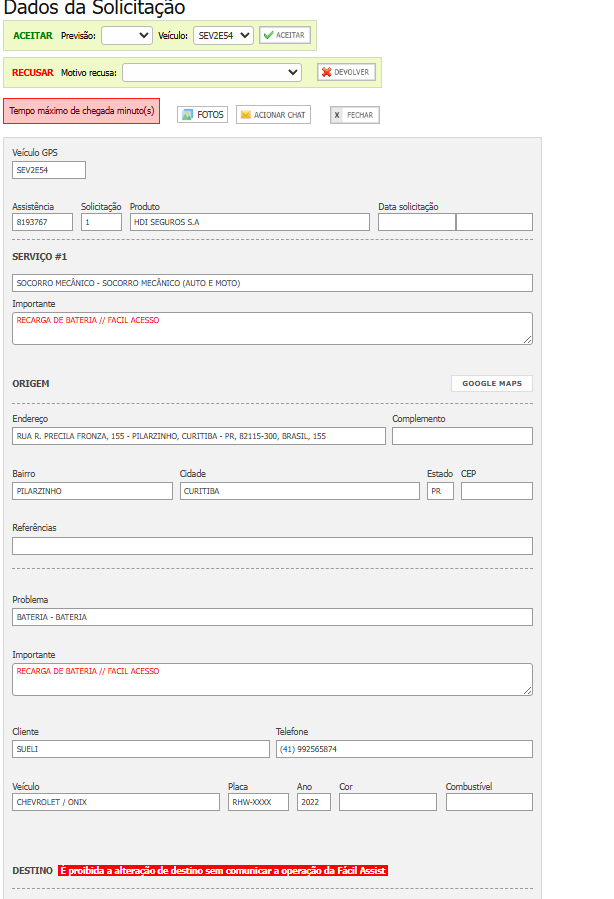Open the Previsão dropdown

click(127, 36)
